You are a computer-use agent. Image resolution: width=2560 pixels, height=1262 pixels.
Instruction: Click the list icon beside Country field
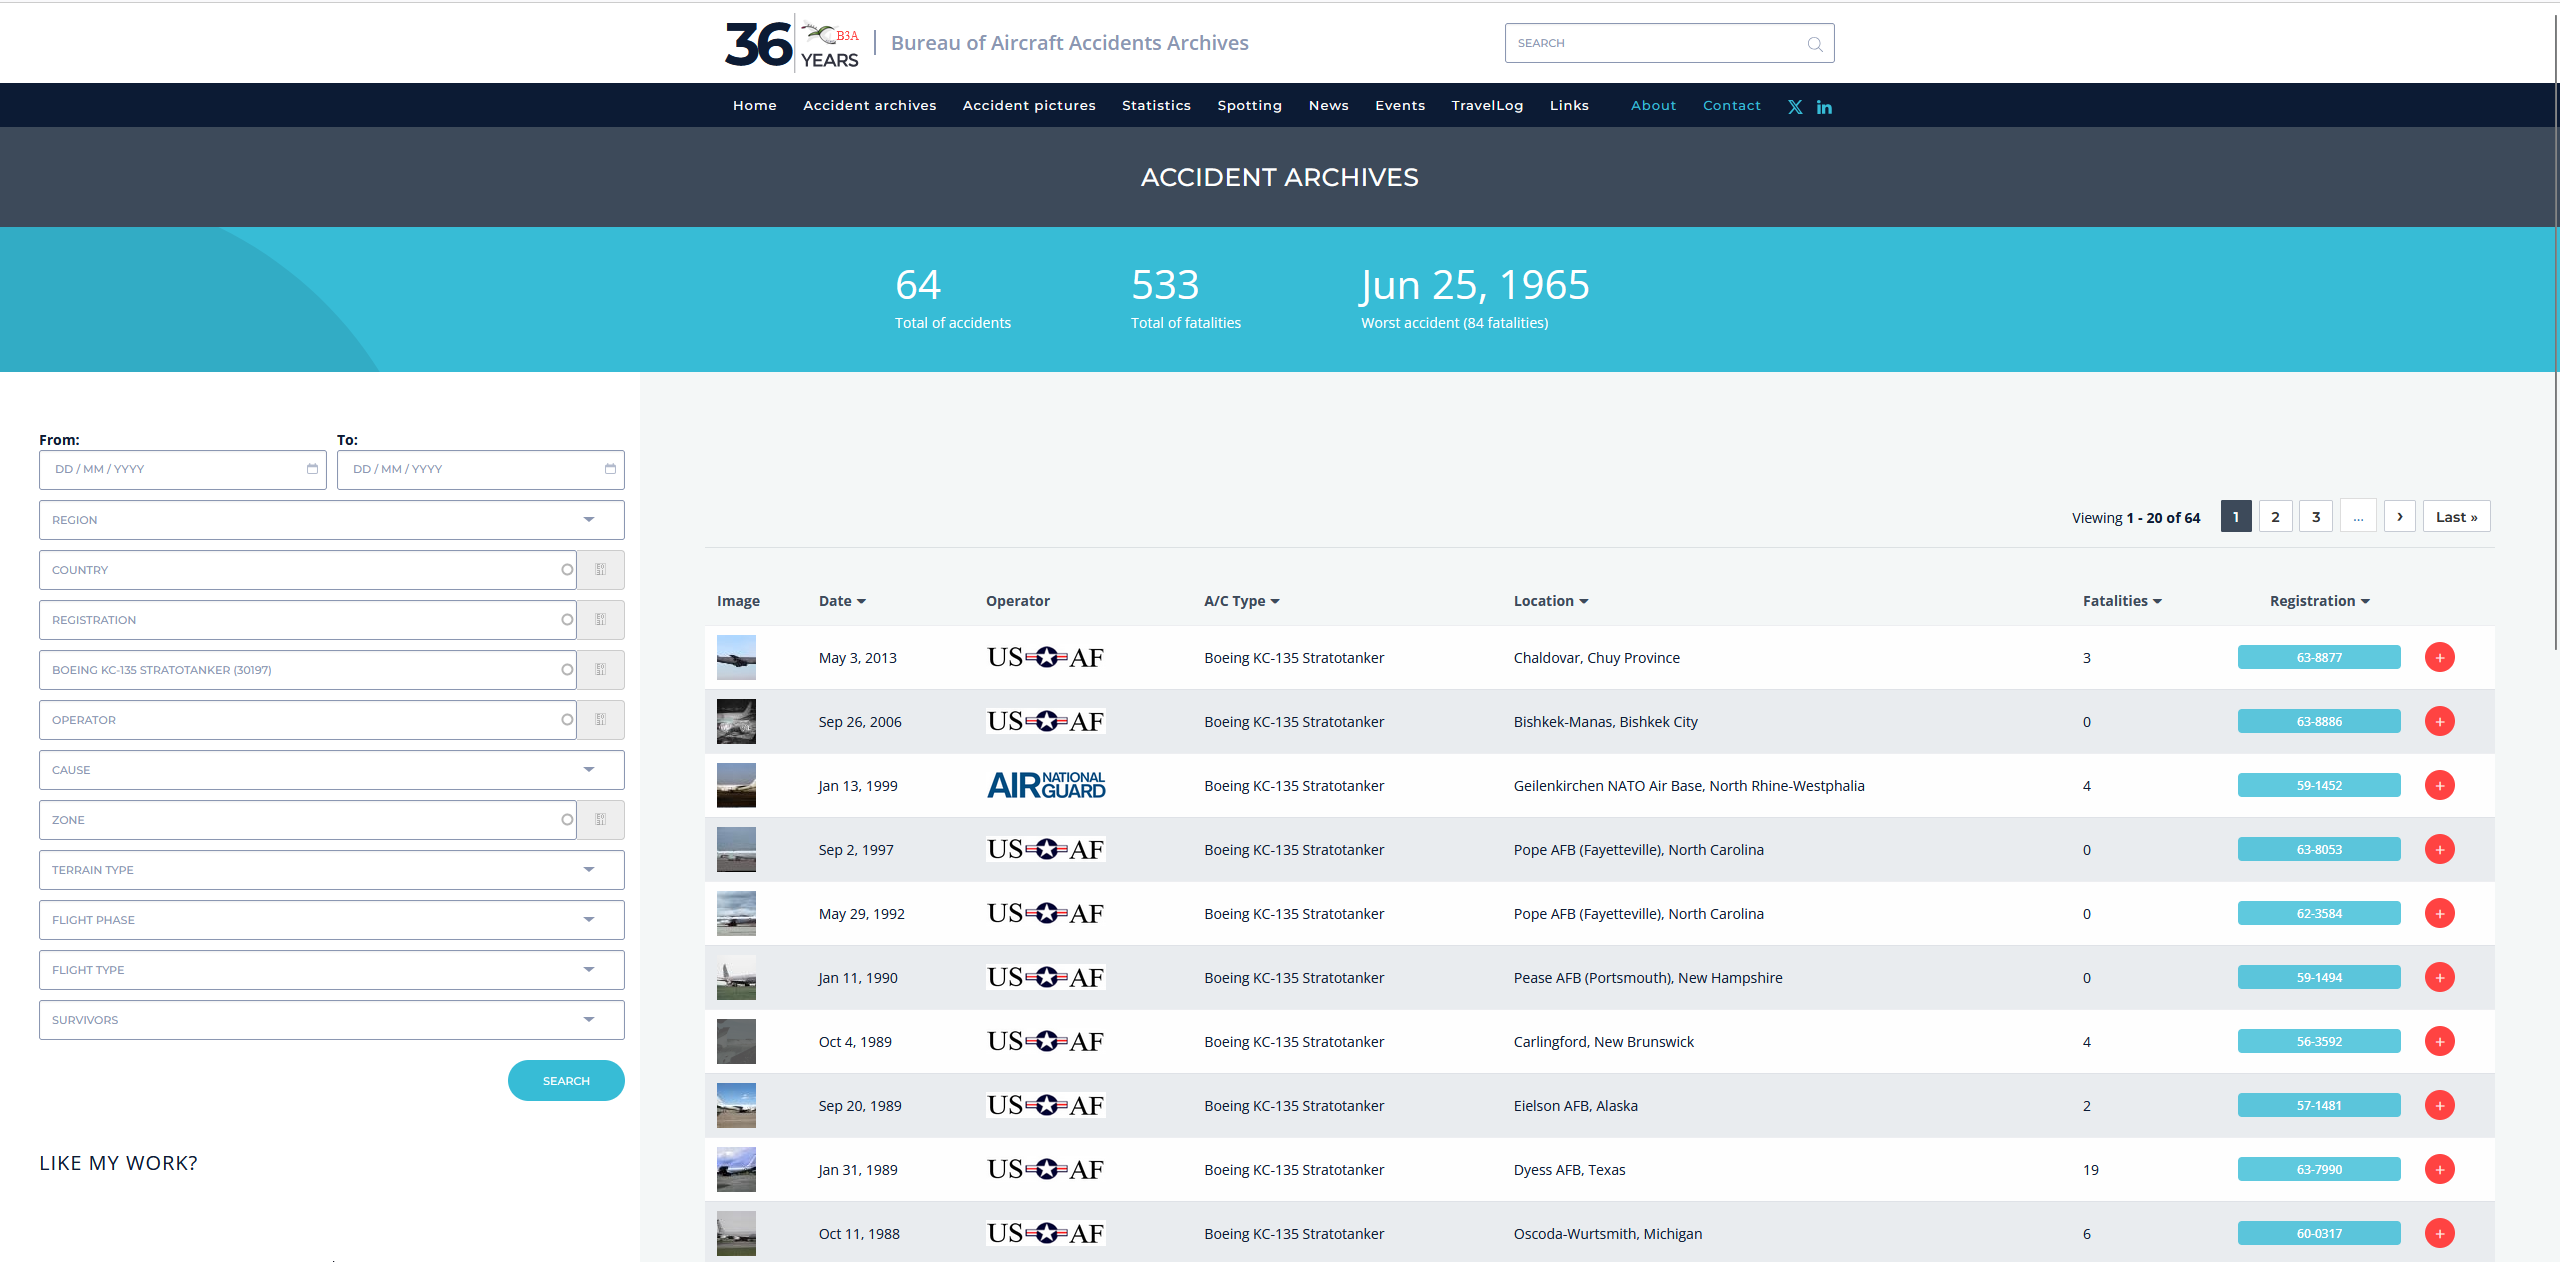(x=600, y=570)
